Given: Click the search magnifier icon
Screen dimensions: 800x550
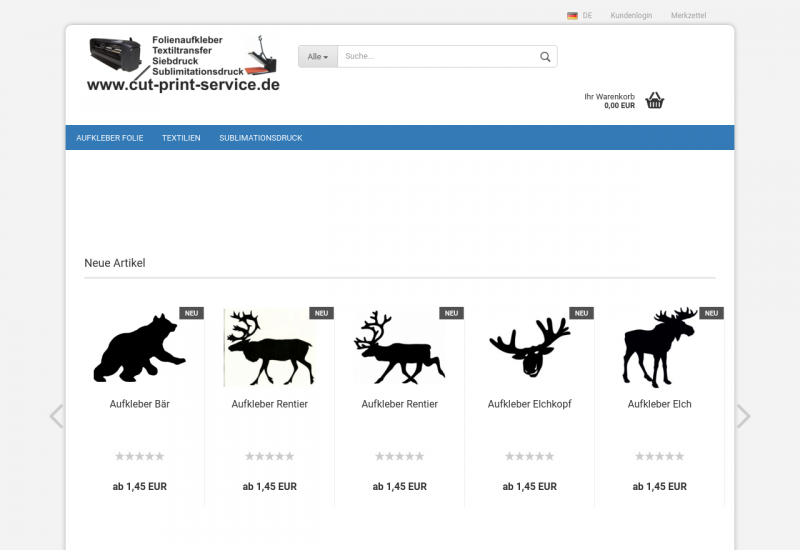Looking at the screenshot, I should point(545,57).
